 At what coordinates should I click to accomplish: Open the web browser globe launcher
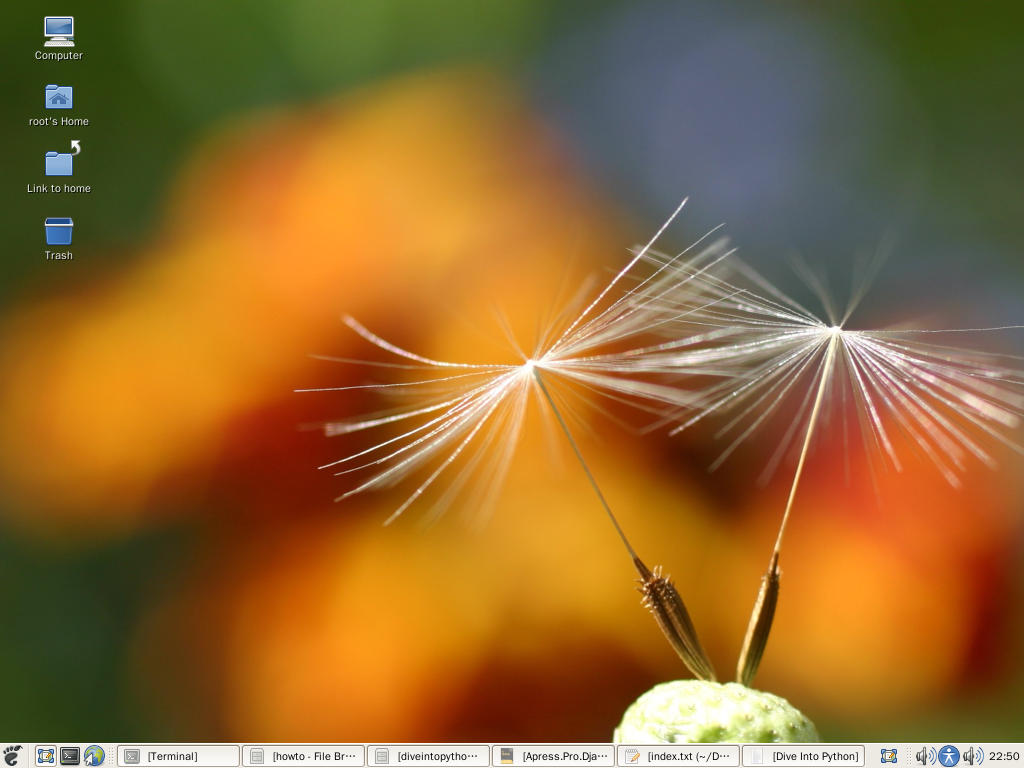(94, 756)
